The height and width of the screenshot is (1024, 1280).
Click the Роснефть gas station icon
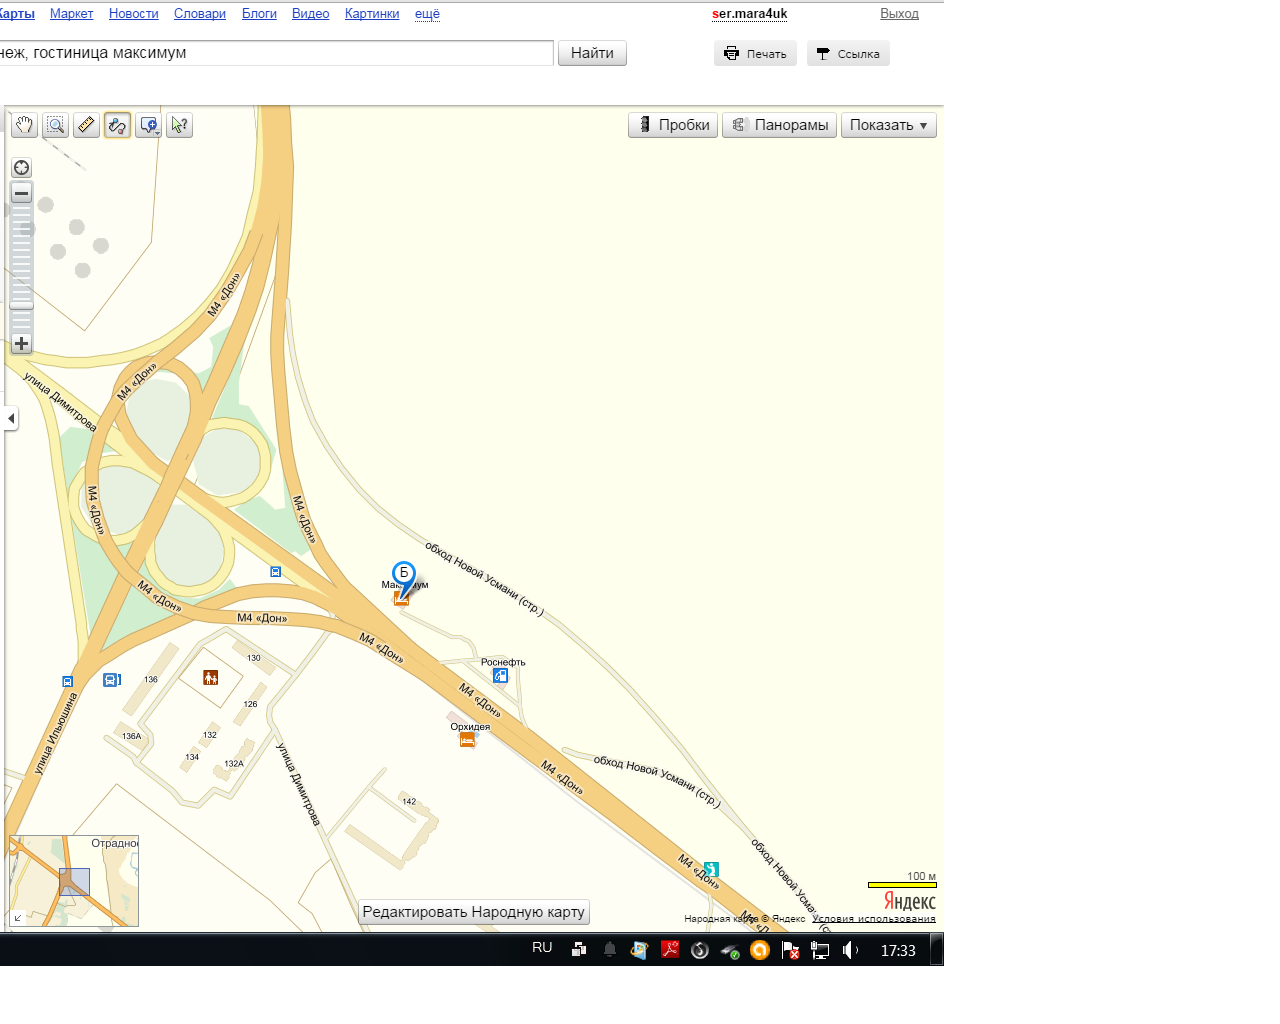[x=500, y=676]
